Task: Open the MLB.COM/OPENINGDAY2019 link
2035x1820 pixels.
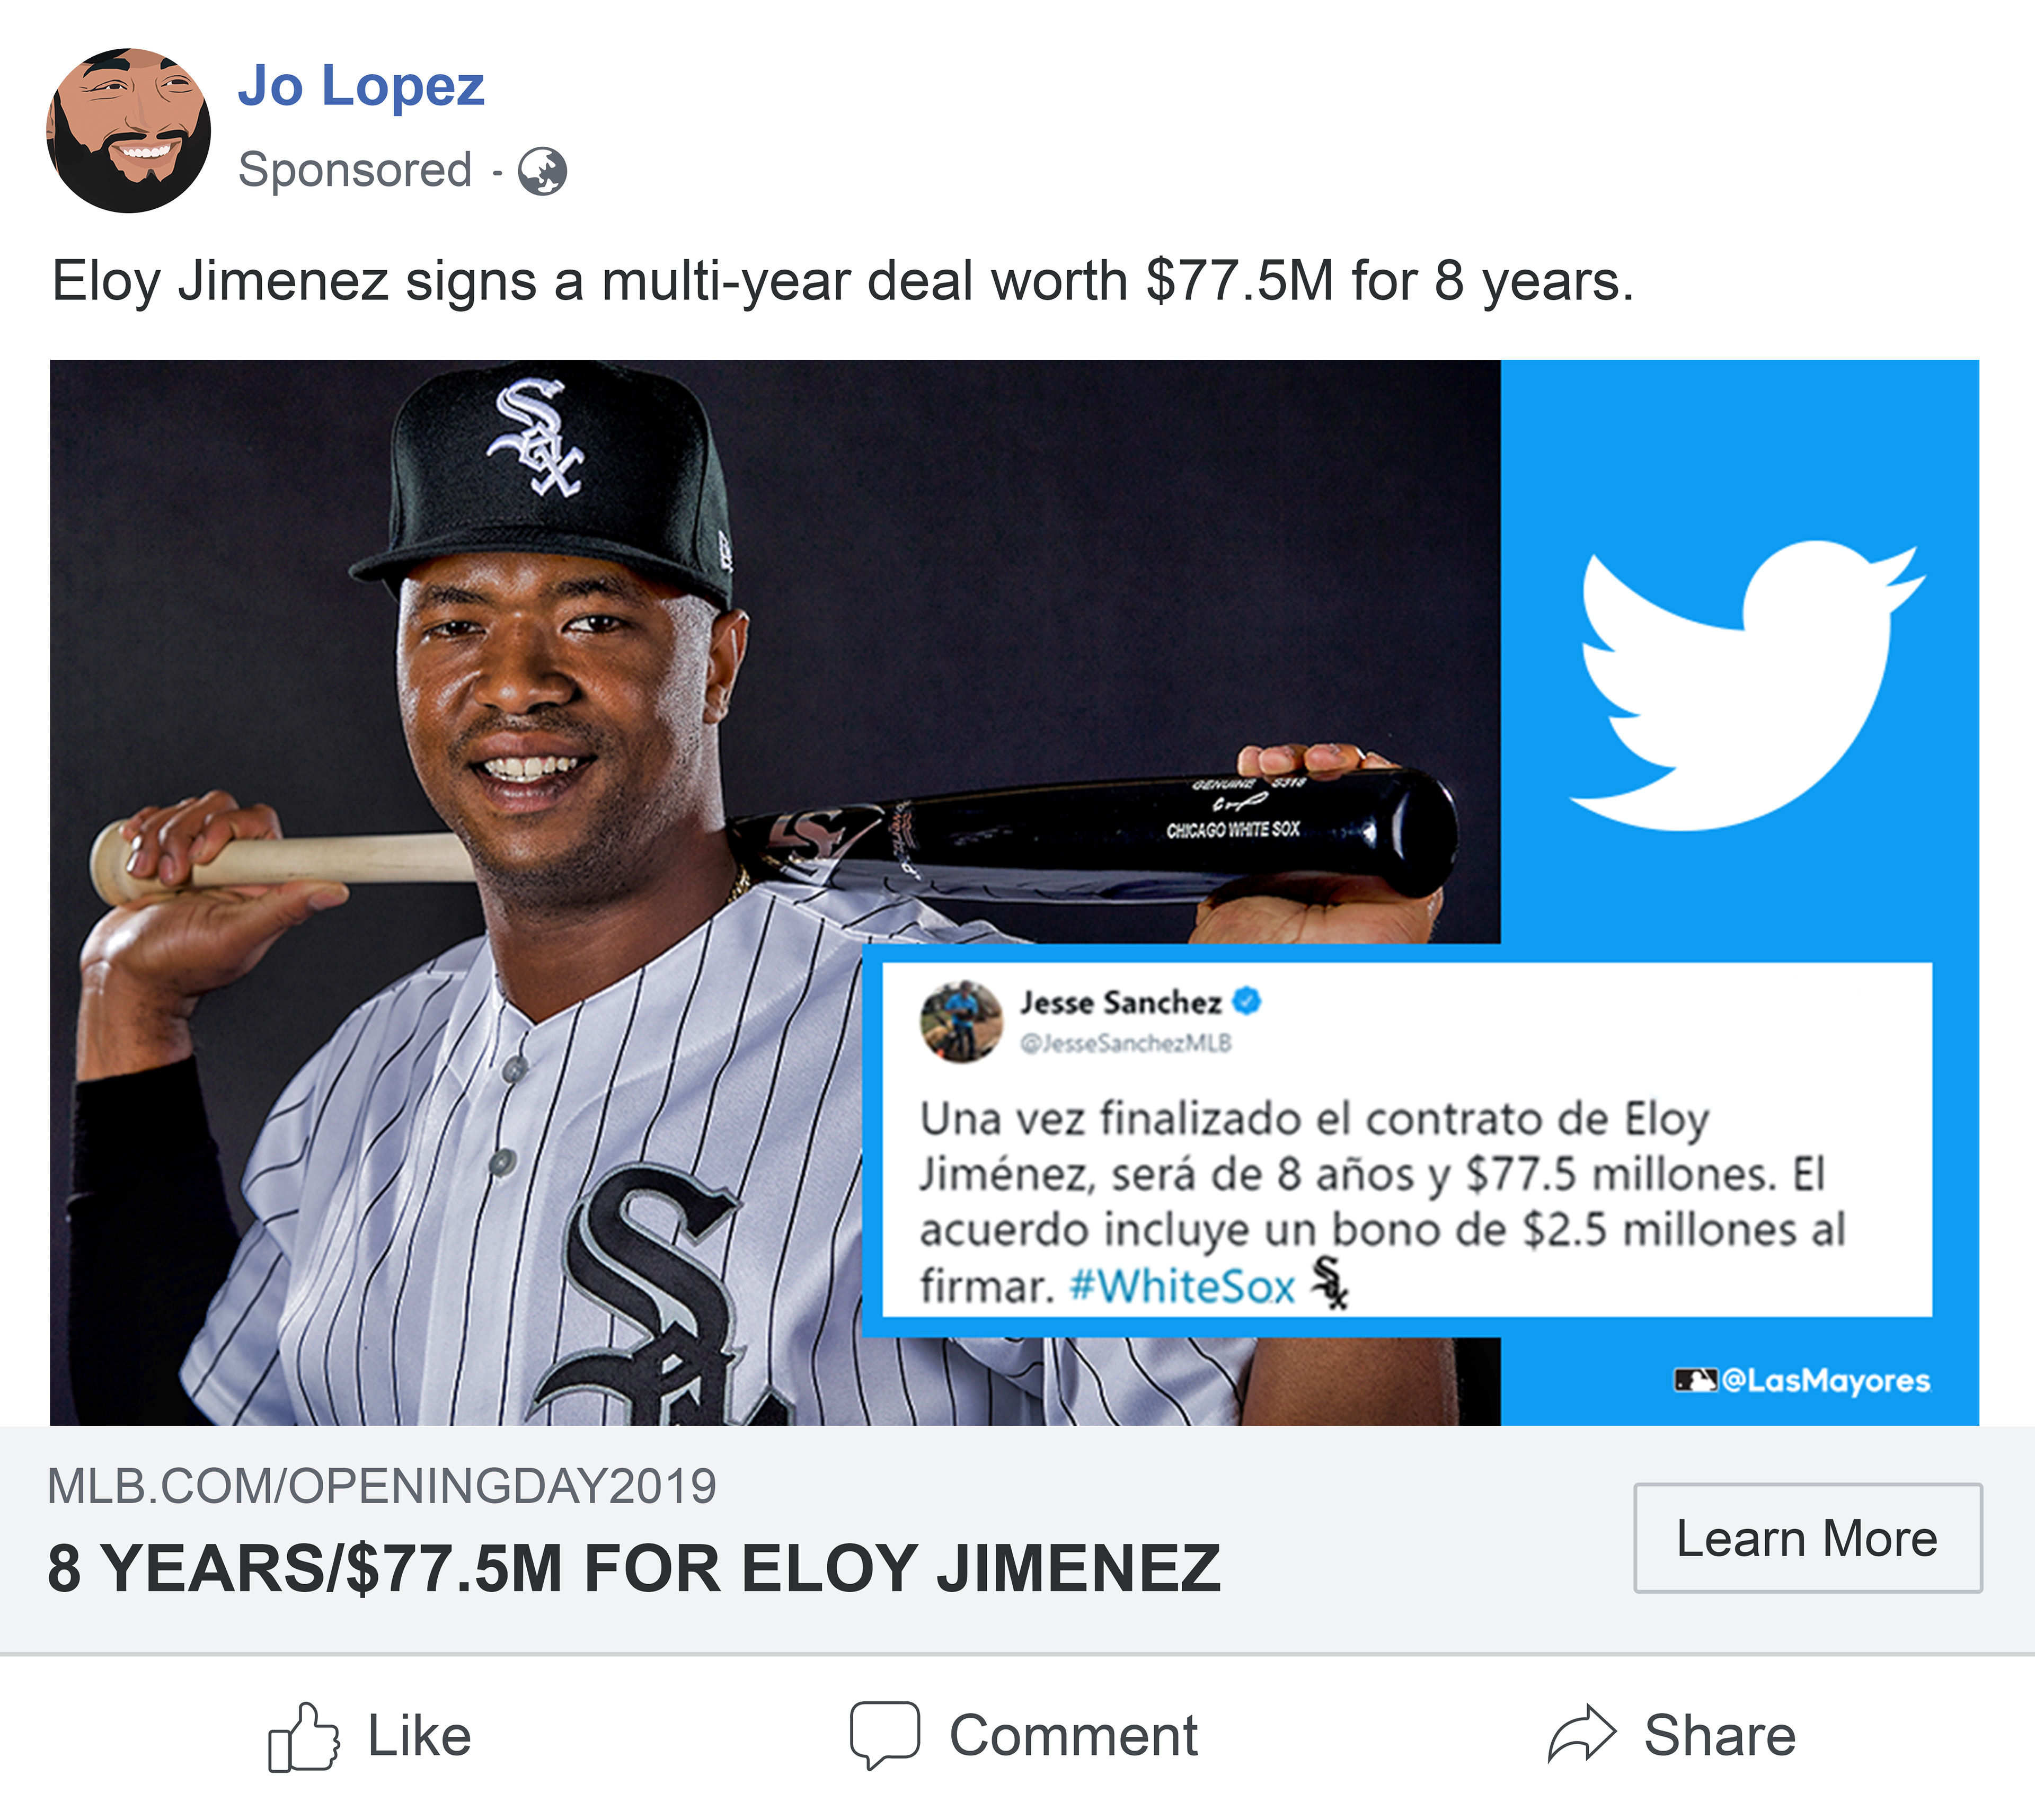Action: [x=382, y=1486]
